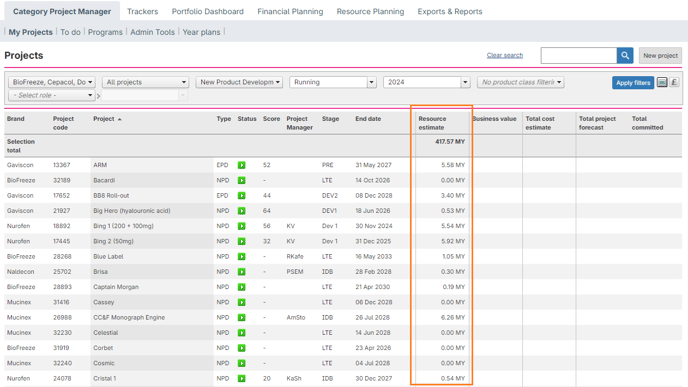688x387 pixels.
Task: Open the Bing 1 (200 + 100mg) project
Action: tap(123, 226)
